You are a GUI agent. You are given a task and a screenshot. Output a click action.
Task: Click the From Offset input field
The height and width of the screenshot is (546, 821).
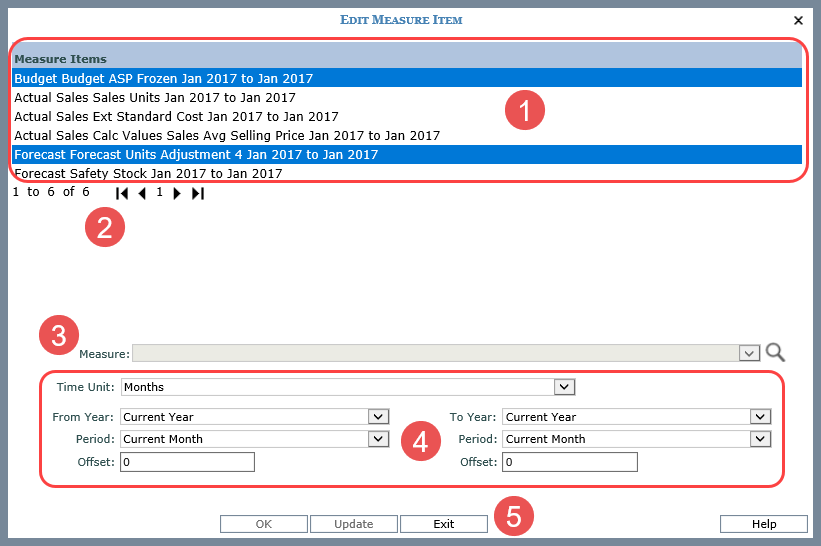coord(187,462)
